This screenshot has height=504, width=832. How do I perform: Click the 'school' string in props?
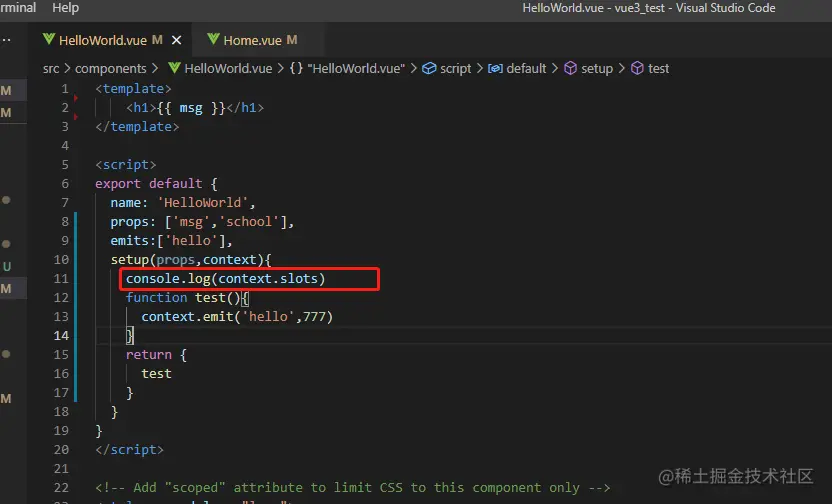tap(249, 222)
